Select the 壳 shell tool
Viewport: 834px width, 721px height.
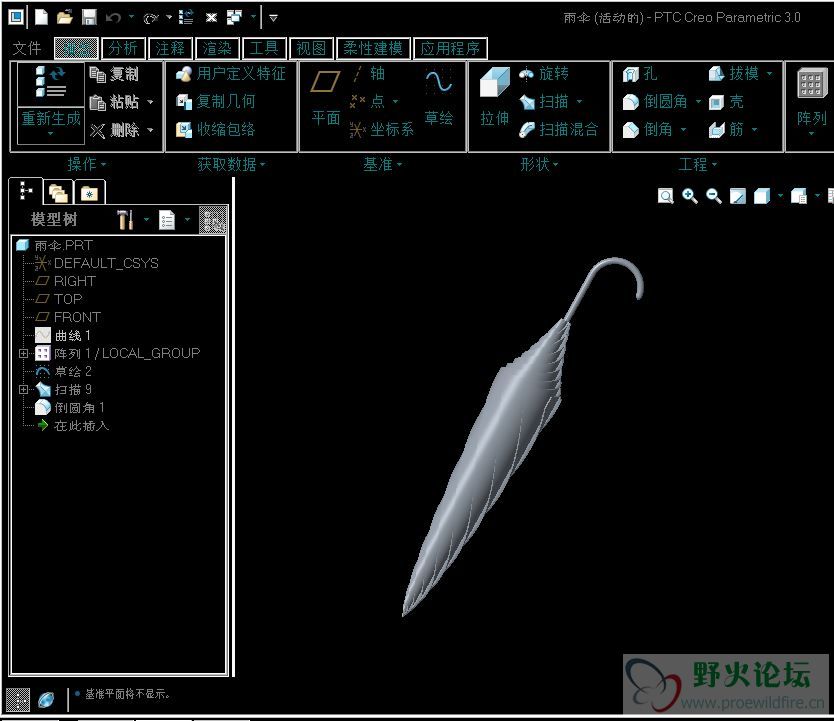coord(726,102)
